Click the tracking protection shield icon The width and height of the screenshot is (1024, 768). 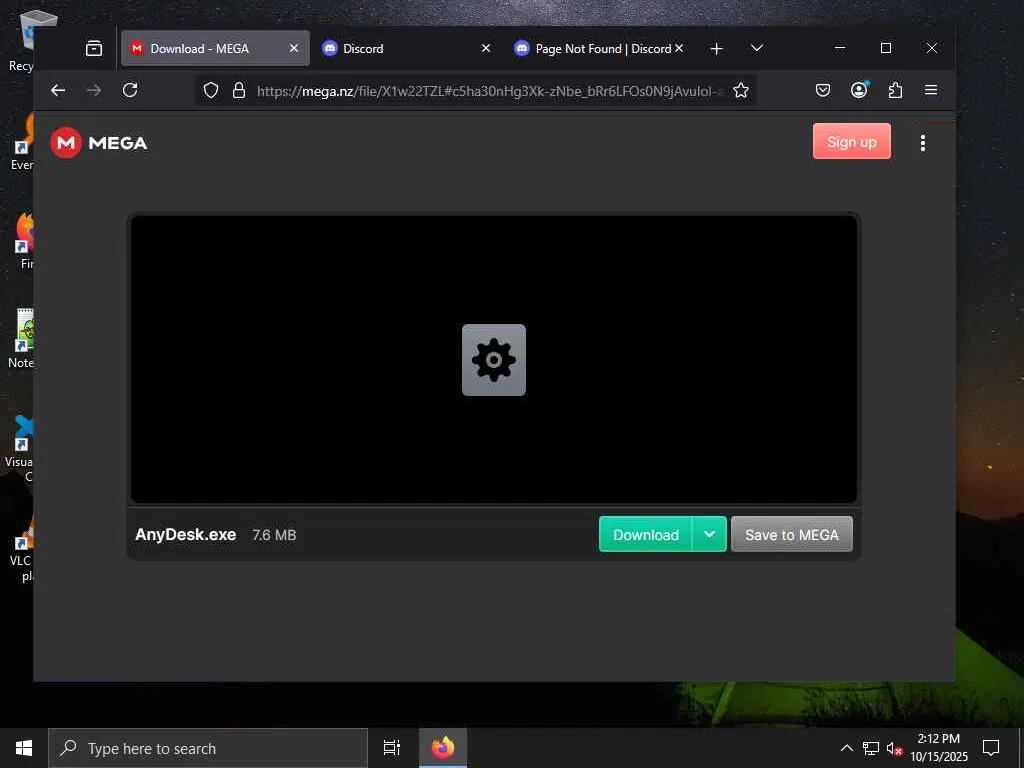(210, 91)
